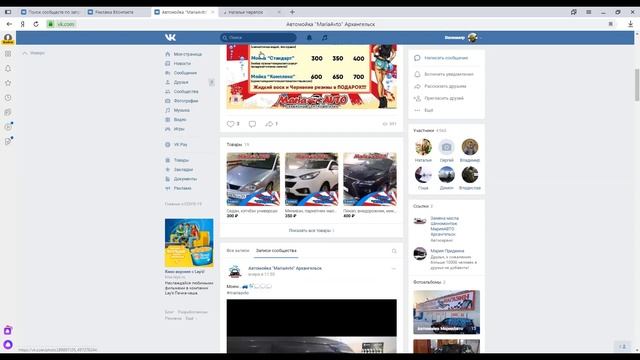Open member Сергей's camera placeholder avatar
The width and height of the screenshot is (640, 360).
[447, 147]
